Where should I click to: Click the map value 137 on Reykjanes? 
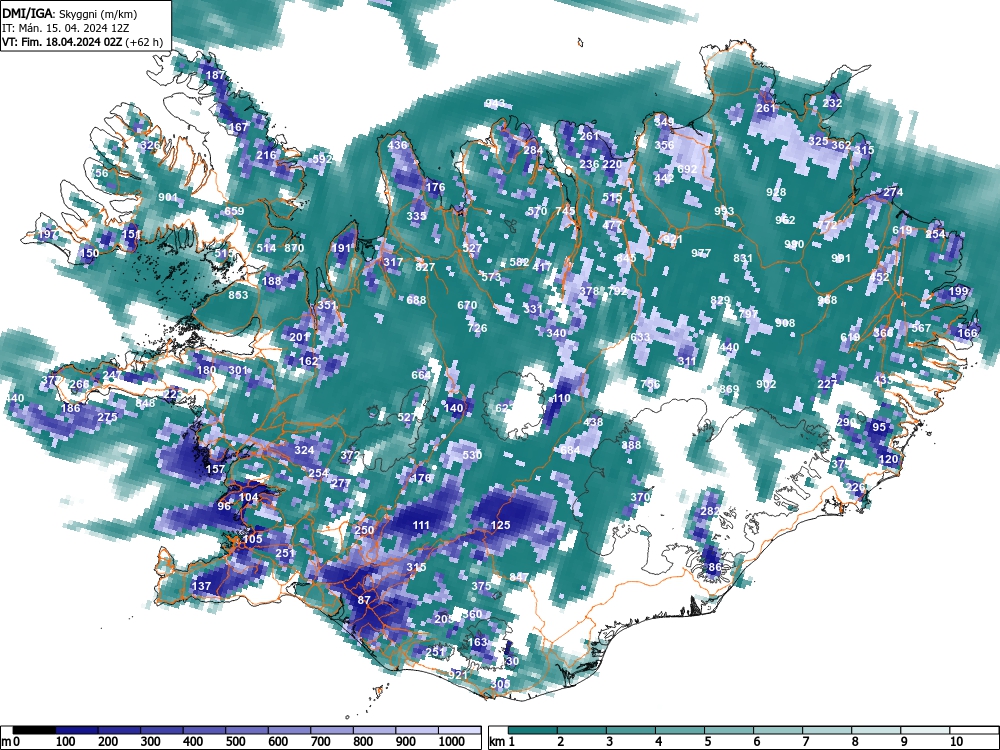click(201, 585)
